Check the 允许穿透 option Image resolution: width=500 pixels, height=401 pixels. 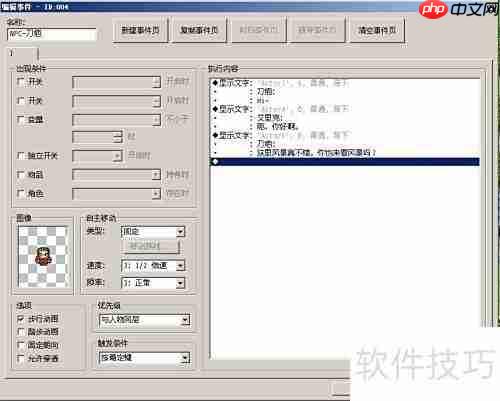(x=21, y=358)
